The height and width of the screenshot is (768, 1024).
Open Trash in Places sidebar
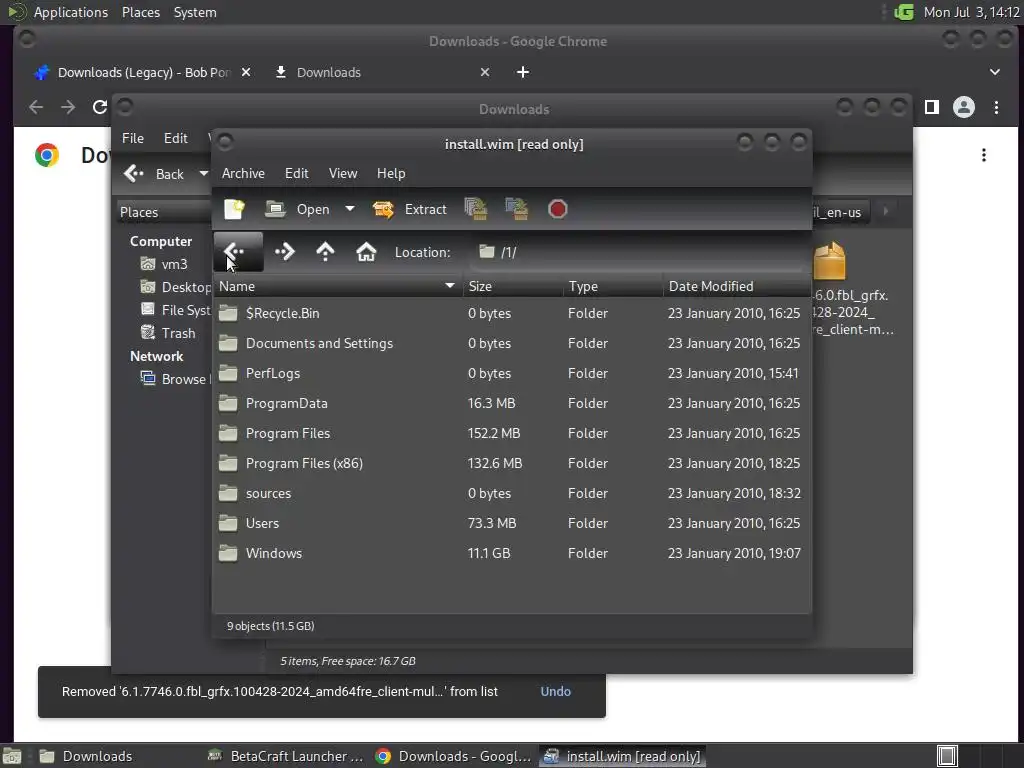[168, 333]
